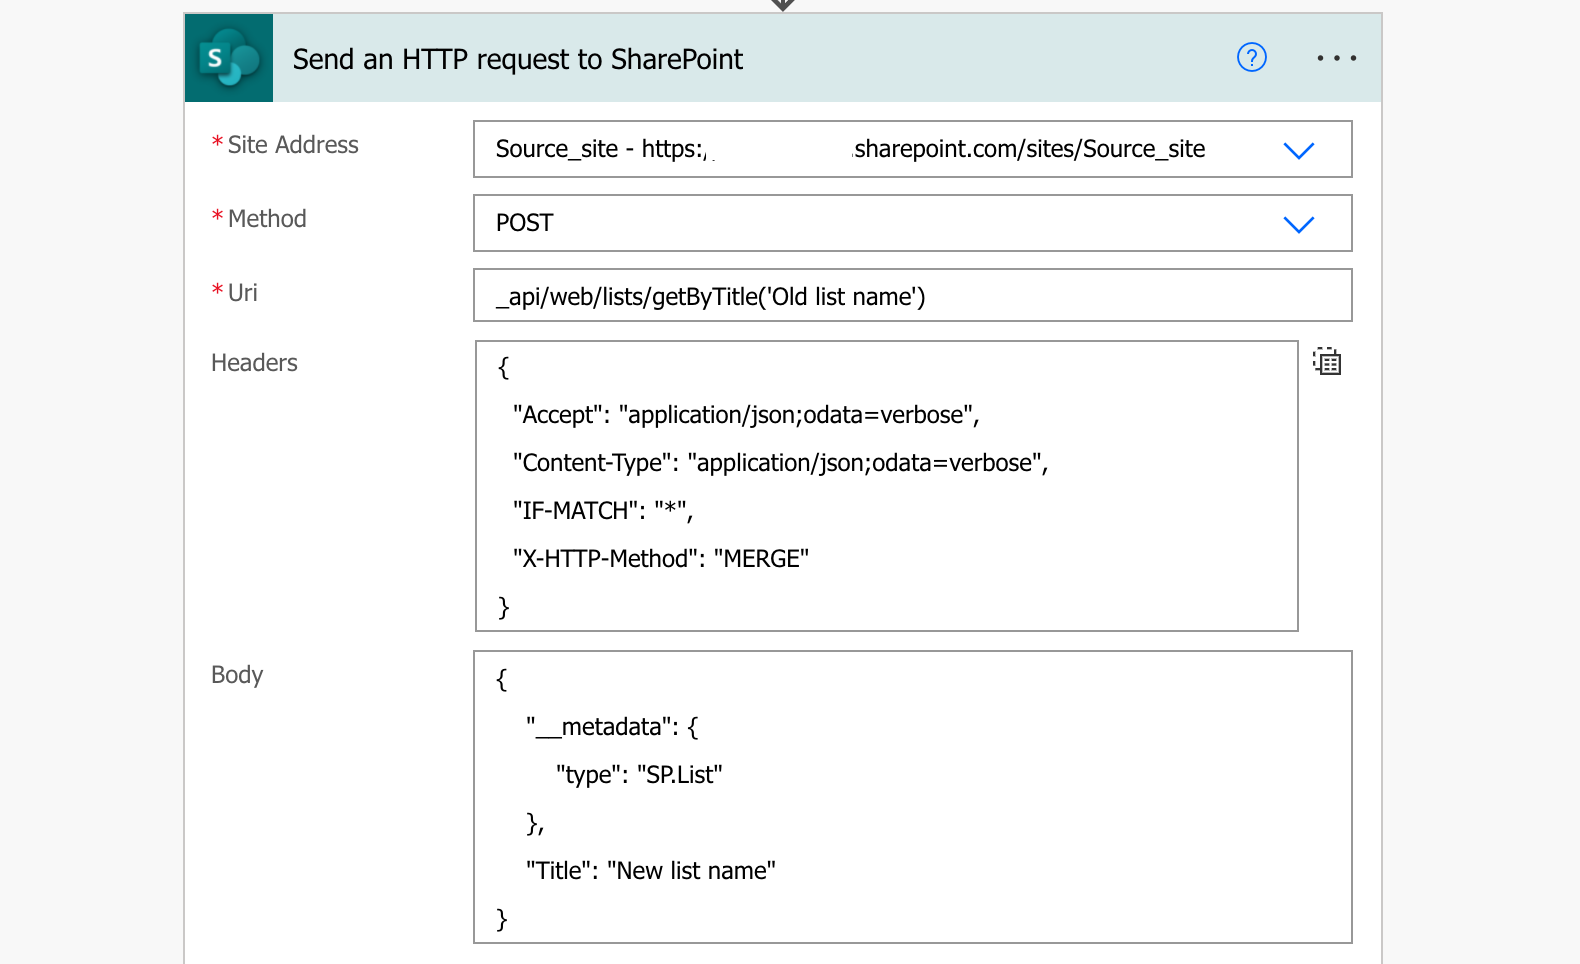Image resolution: width=1580 pixels, height=964 pixels.
Task: Click the "Accept" header line
Action: click(746, 415)
